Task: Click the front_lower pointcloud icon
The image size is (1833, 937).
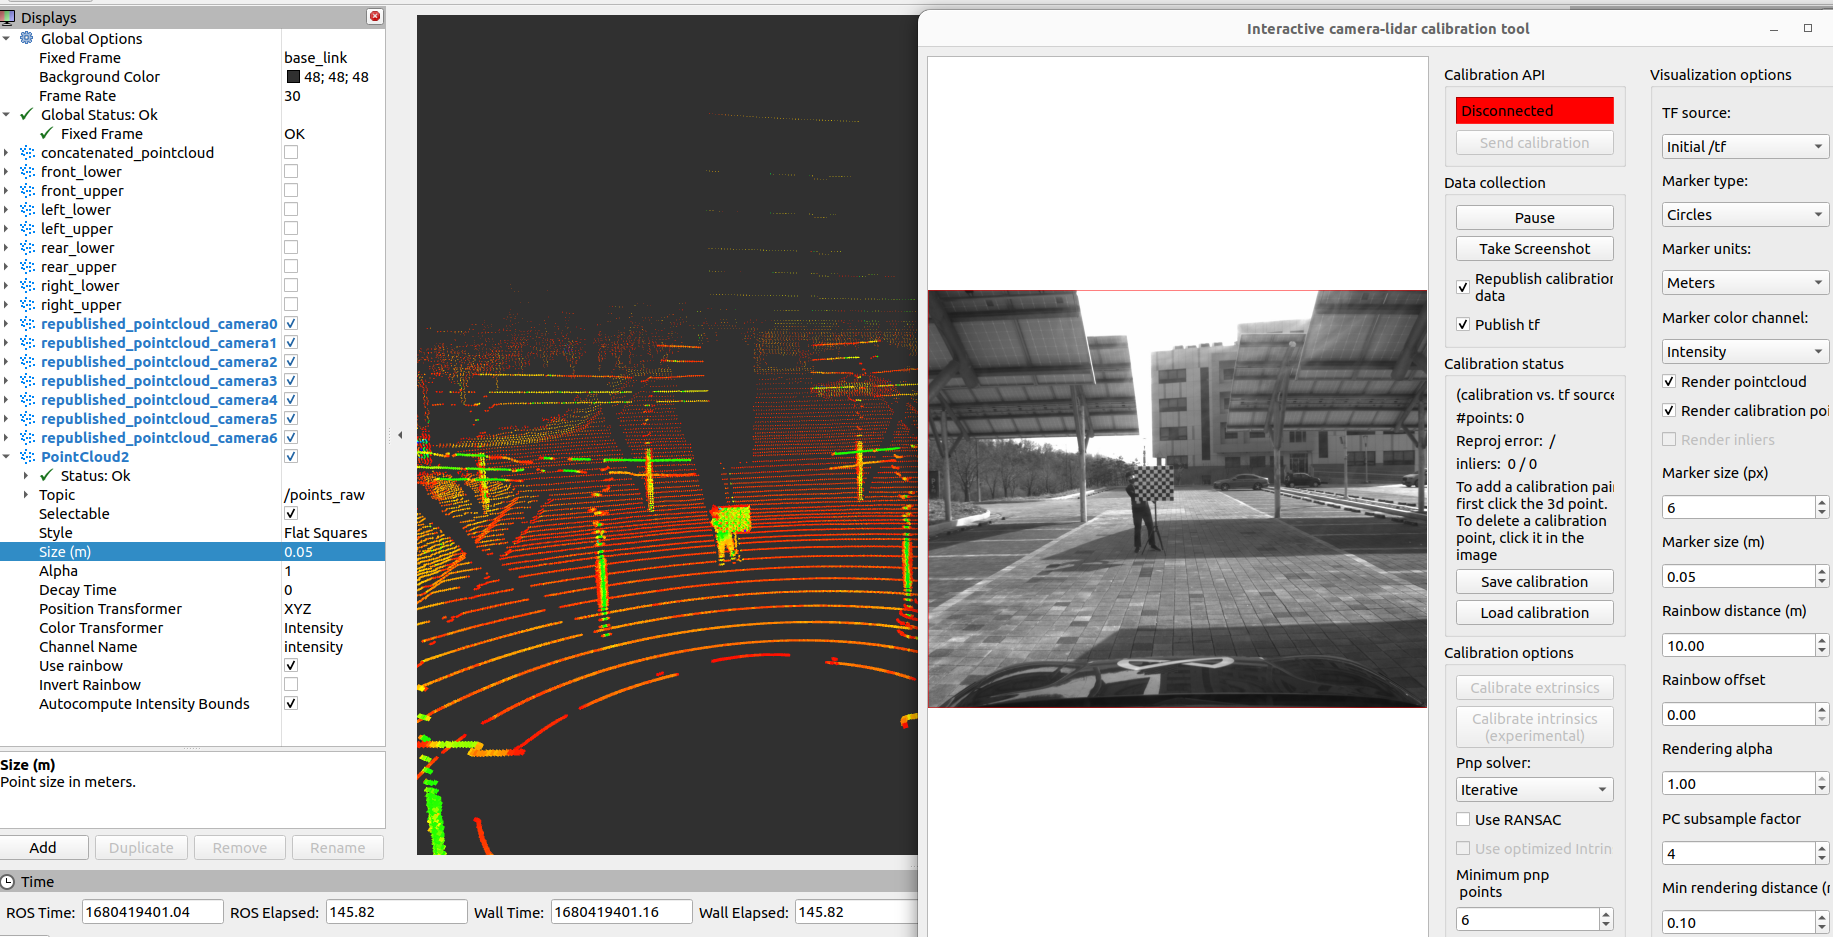Action: (x=27, y=171)
